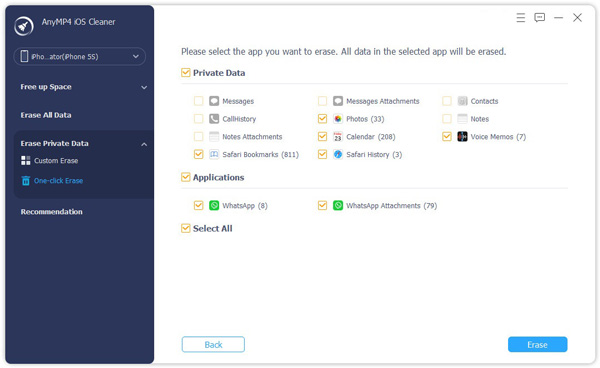Screen dimensions: 600x368
Task: Uncheck the WhatsApp (8) checkbox
Action: pos(199,205)
